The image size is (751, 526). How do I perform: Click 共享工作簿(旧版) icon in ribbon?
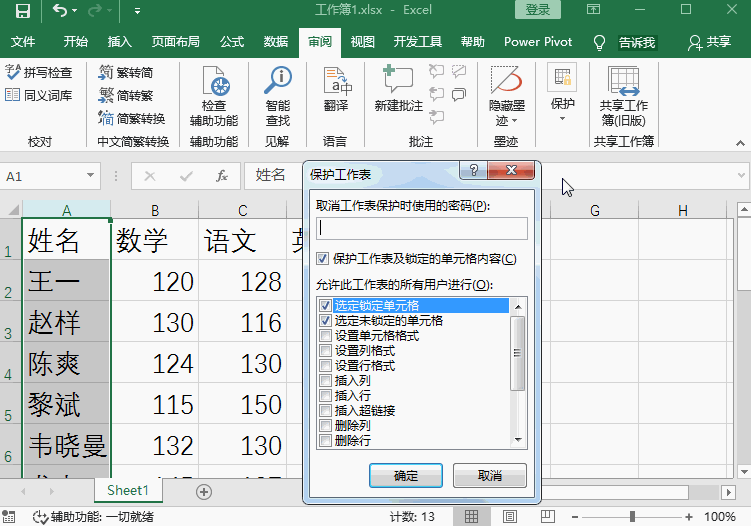(624, 80)
